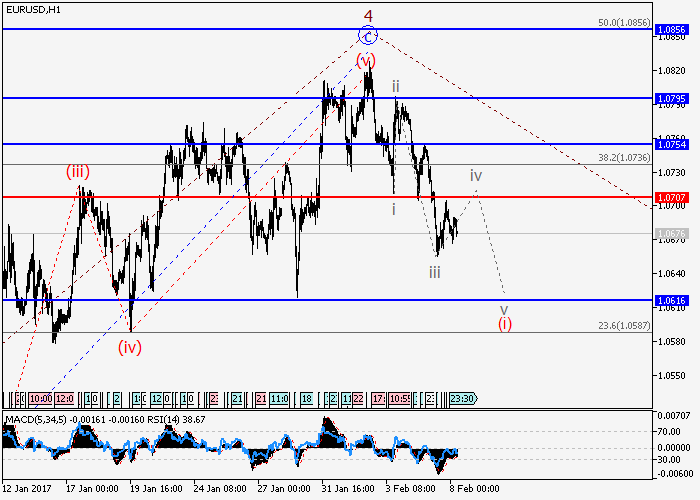Click the 1.0820 price axis value
Screen dimensions: 700x500
click(x=671, y=71)
